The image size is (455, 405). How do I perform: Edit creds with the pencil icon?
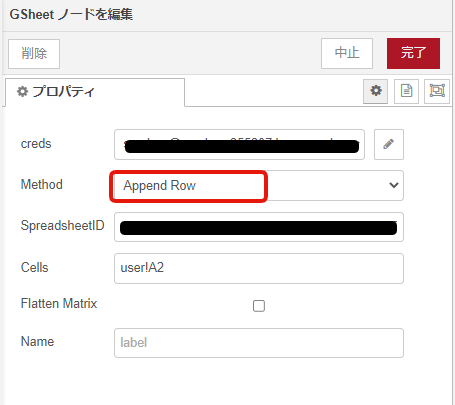(x=389, y=144)
